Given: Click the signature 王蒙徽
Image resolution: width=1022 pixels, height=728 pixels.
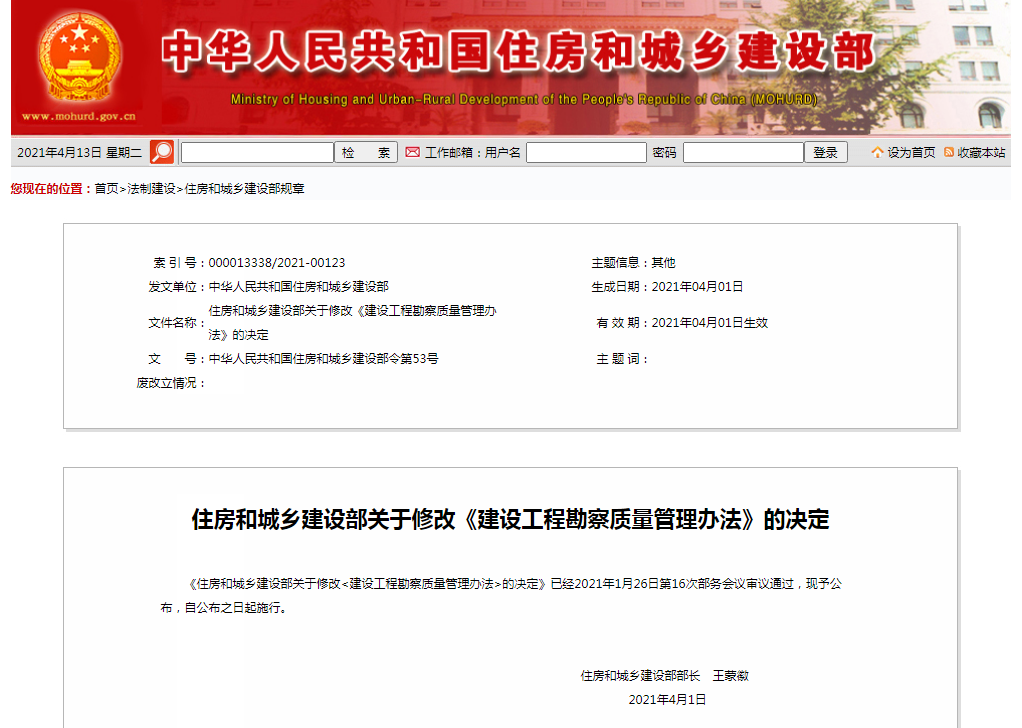Looking at the screenshot, I should coord(731,676).
